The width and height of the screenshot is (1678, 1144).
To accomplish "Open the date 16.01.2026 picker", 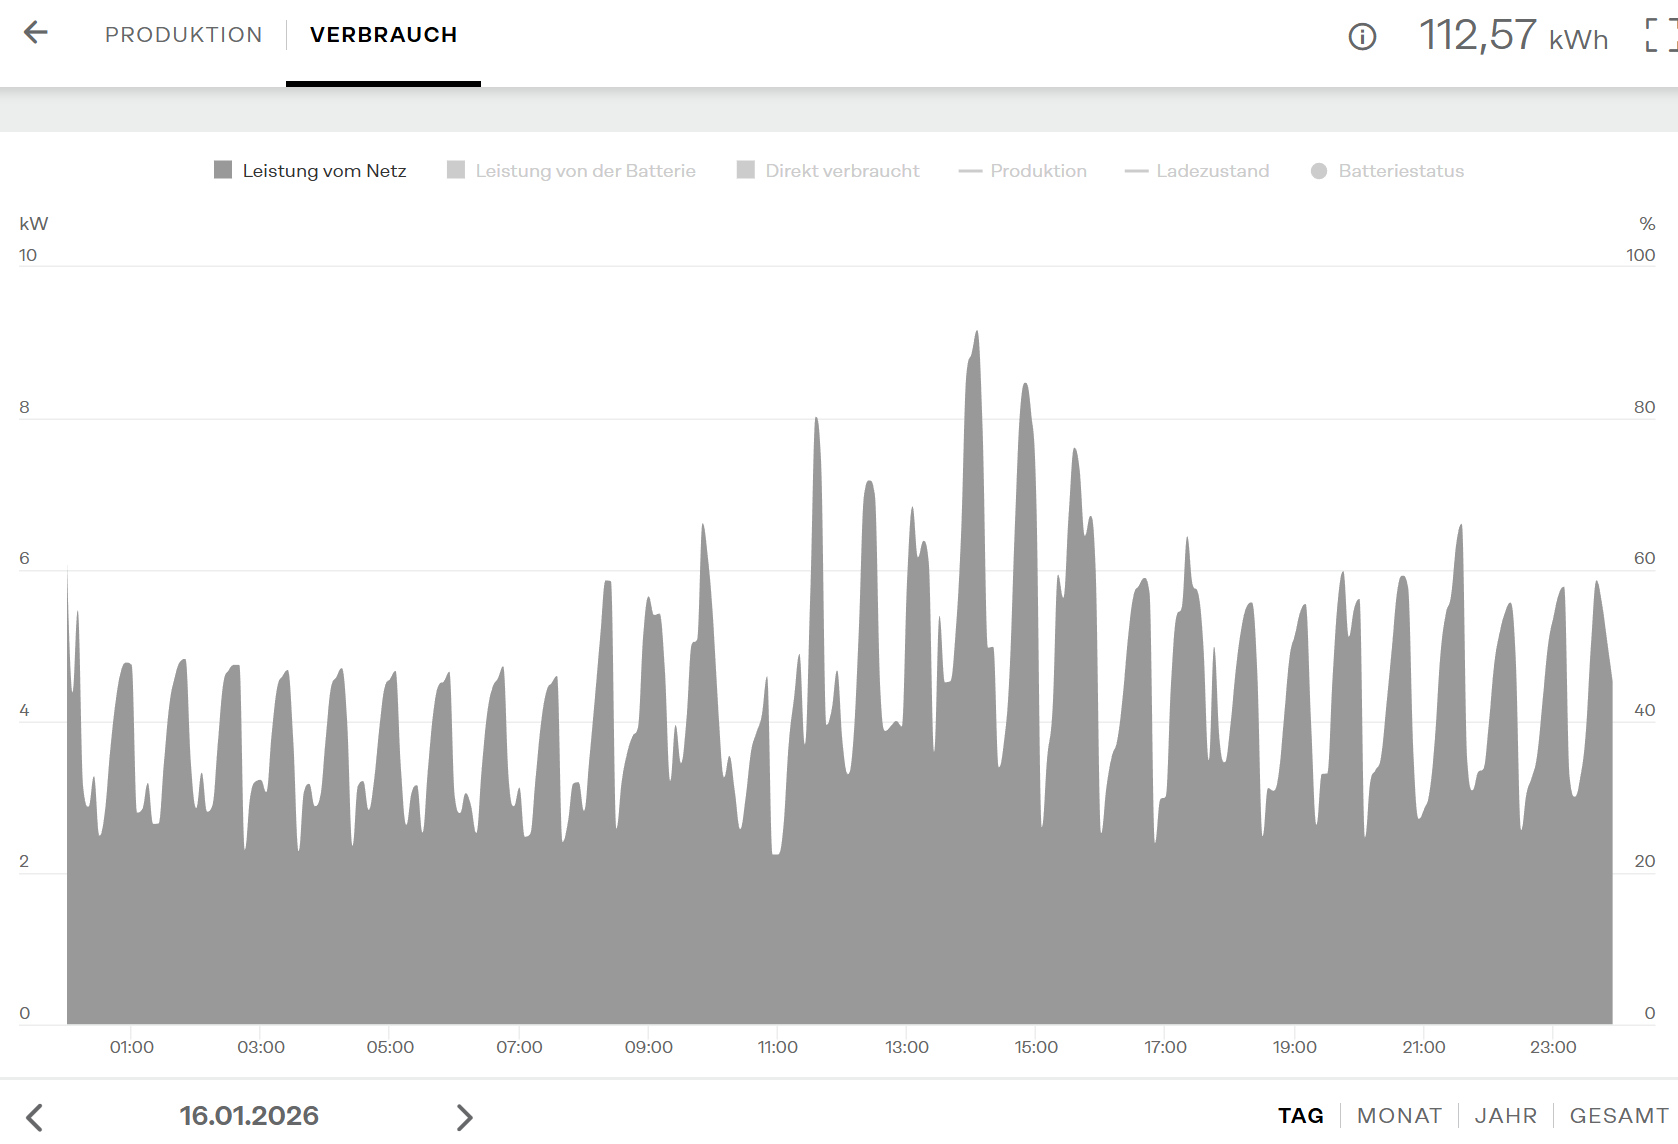I will [x=249, y=1116].
